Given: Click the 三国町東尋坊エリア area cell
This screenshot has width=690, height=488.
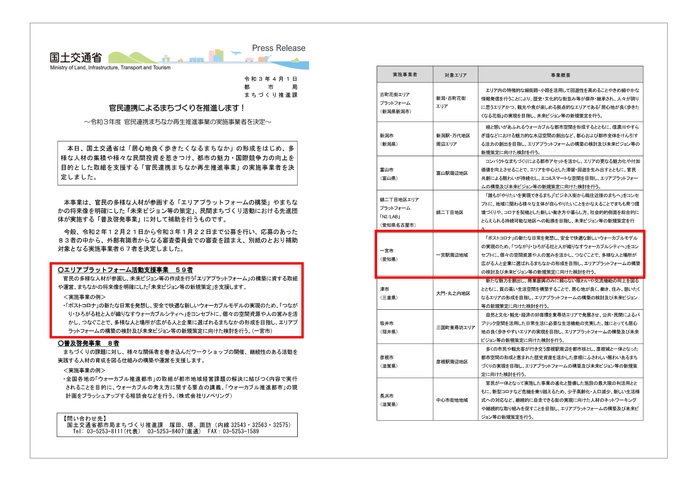Looking at the screenshot, I should 455,327.
